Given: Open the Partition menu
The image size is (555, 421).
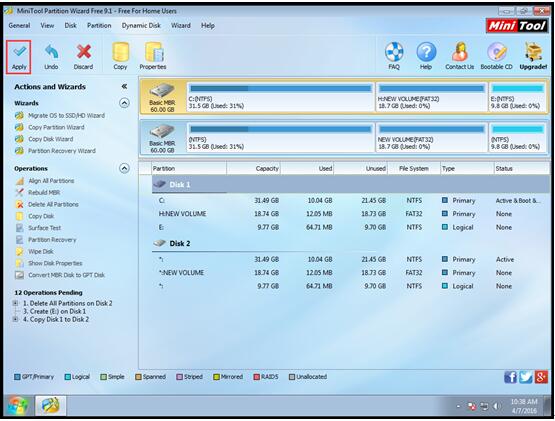Looking at the screenshot, I should click(x=99, y=25).
